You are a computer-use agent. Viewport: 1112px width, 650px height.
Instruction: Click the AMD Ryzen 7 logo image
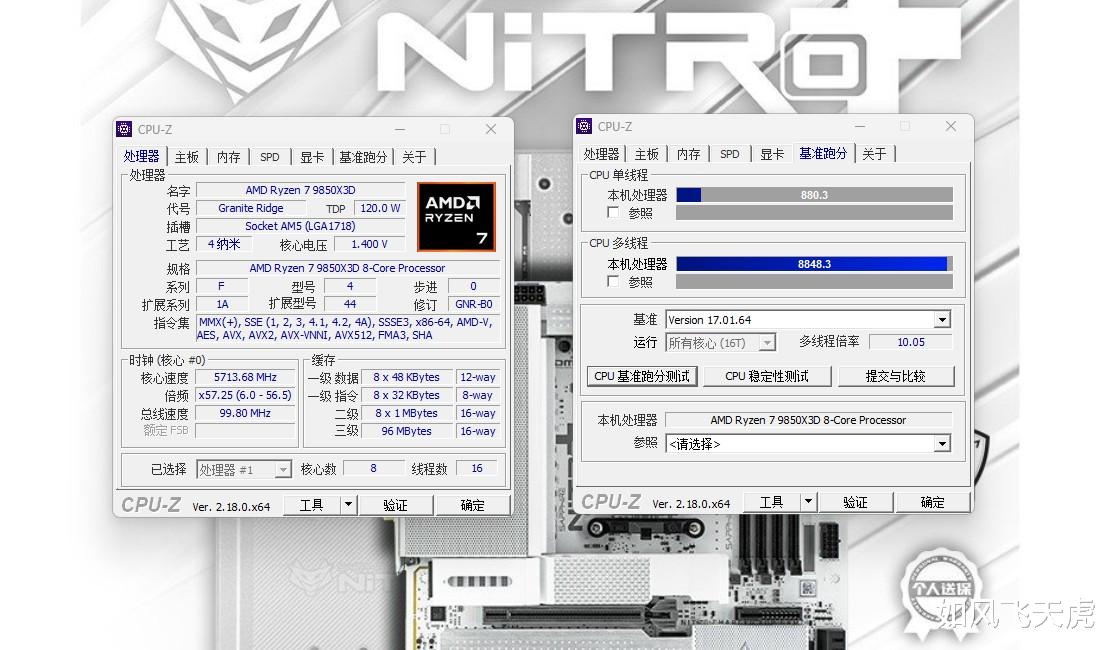click(456, 217)
